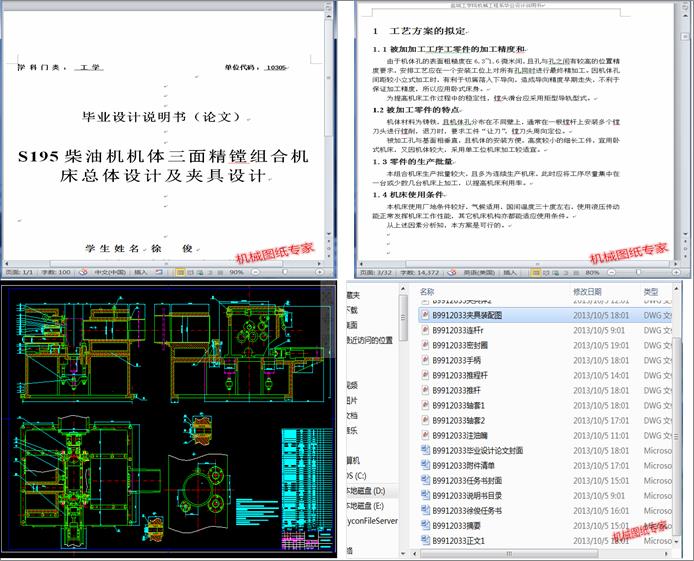Screen dimensions: 694x561
Task: Switch thesis body window to Draft view
Action: pyautogui.click(x=576, y=273)
